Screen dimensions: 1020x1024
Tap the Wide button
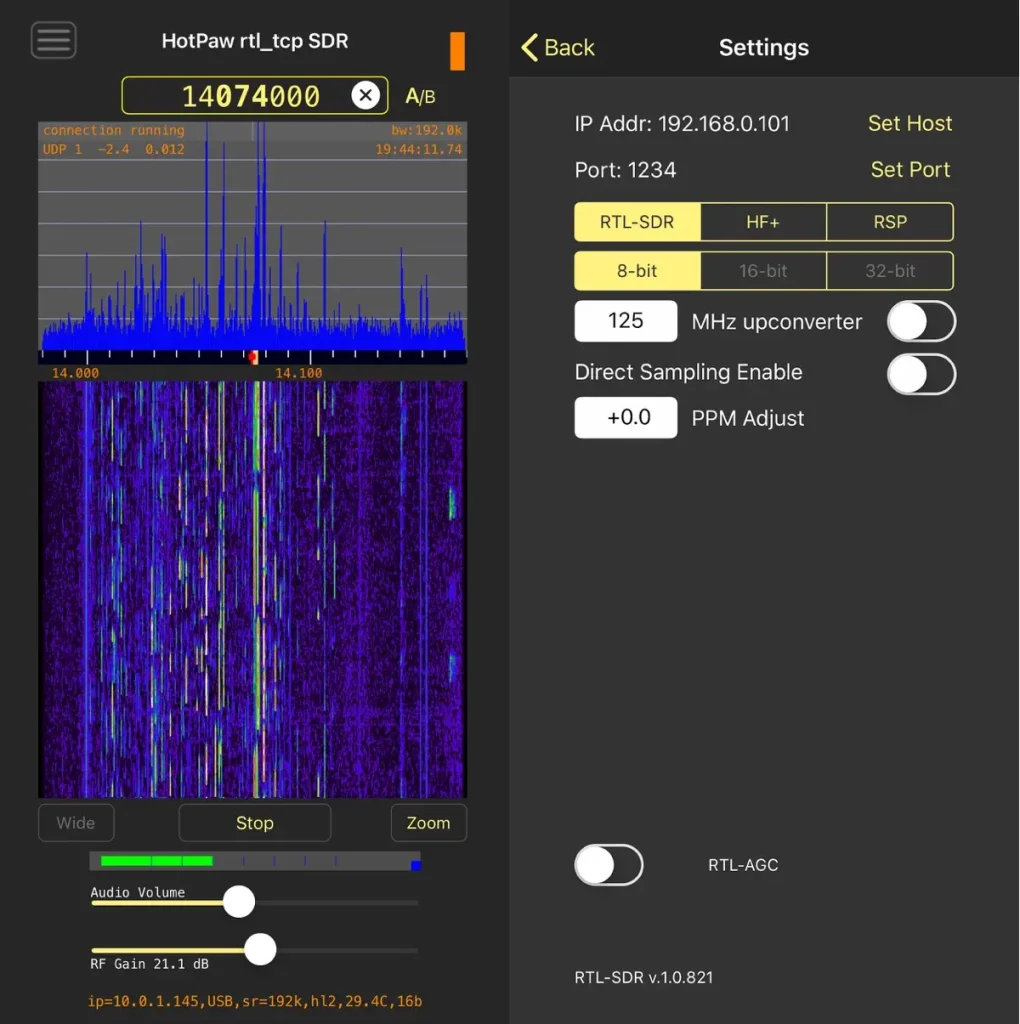[x=76, y=823]
